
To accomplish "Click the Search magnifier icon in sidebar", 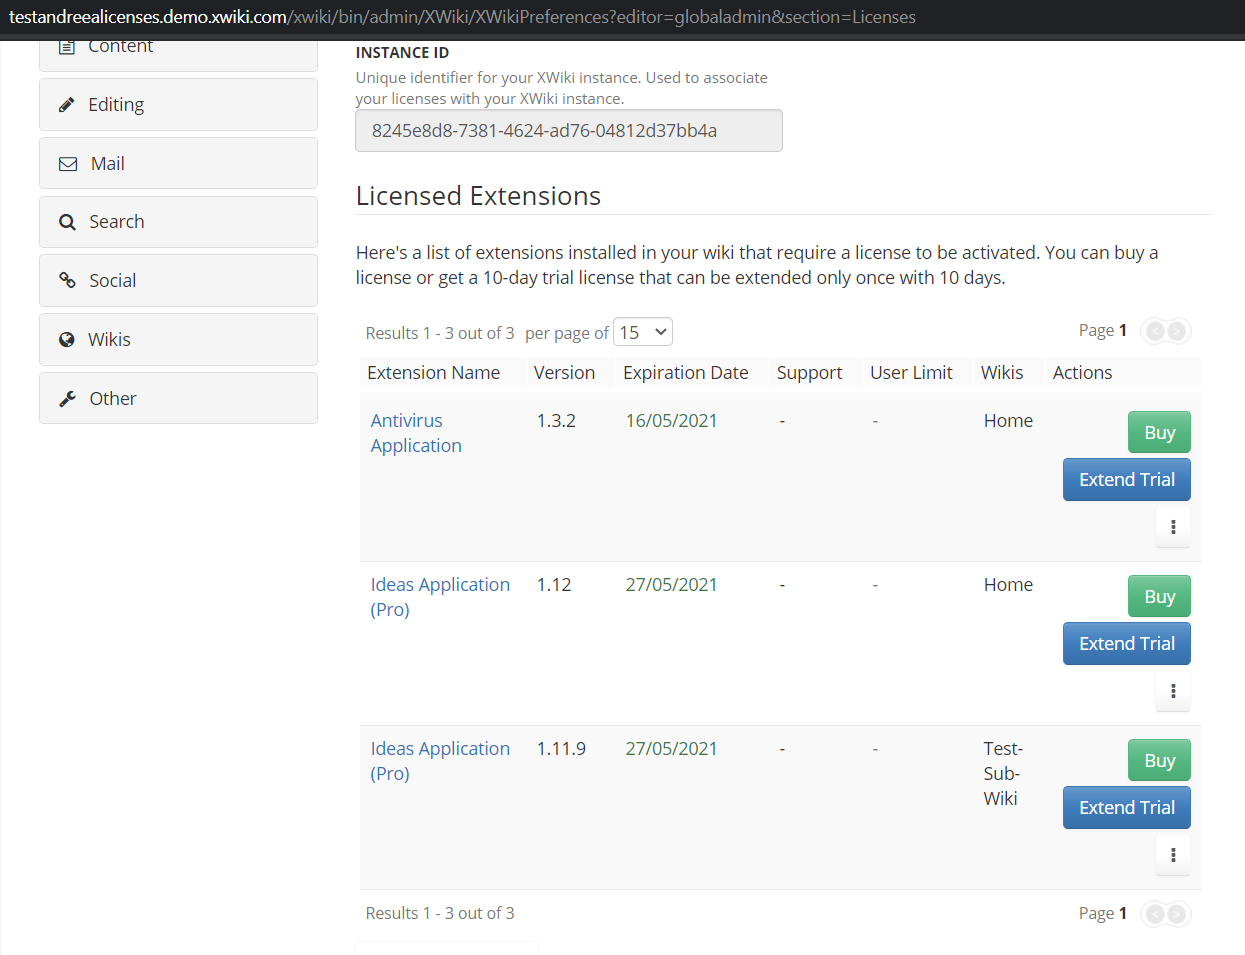I will tap(66, 221).
